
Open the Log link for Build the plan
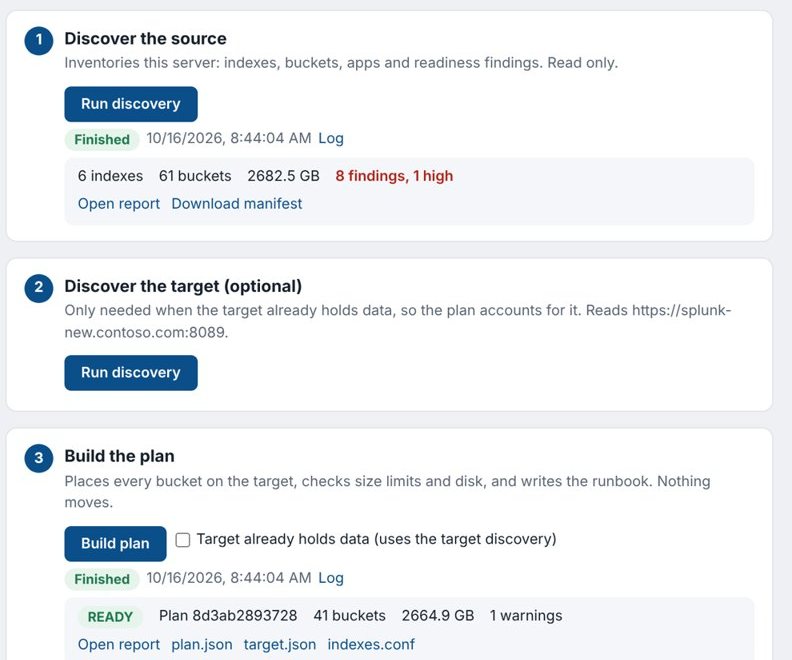click(x=331, y=578)
